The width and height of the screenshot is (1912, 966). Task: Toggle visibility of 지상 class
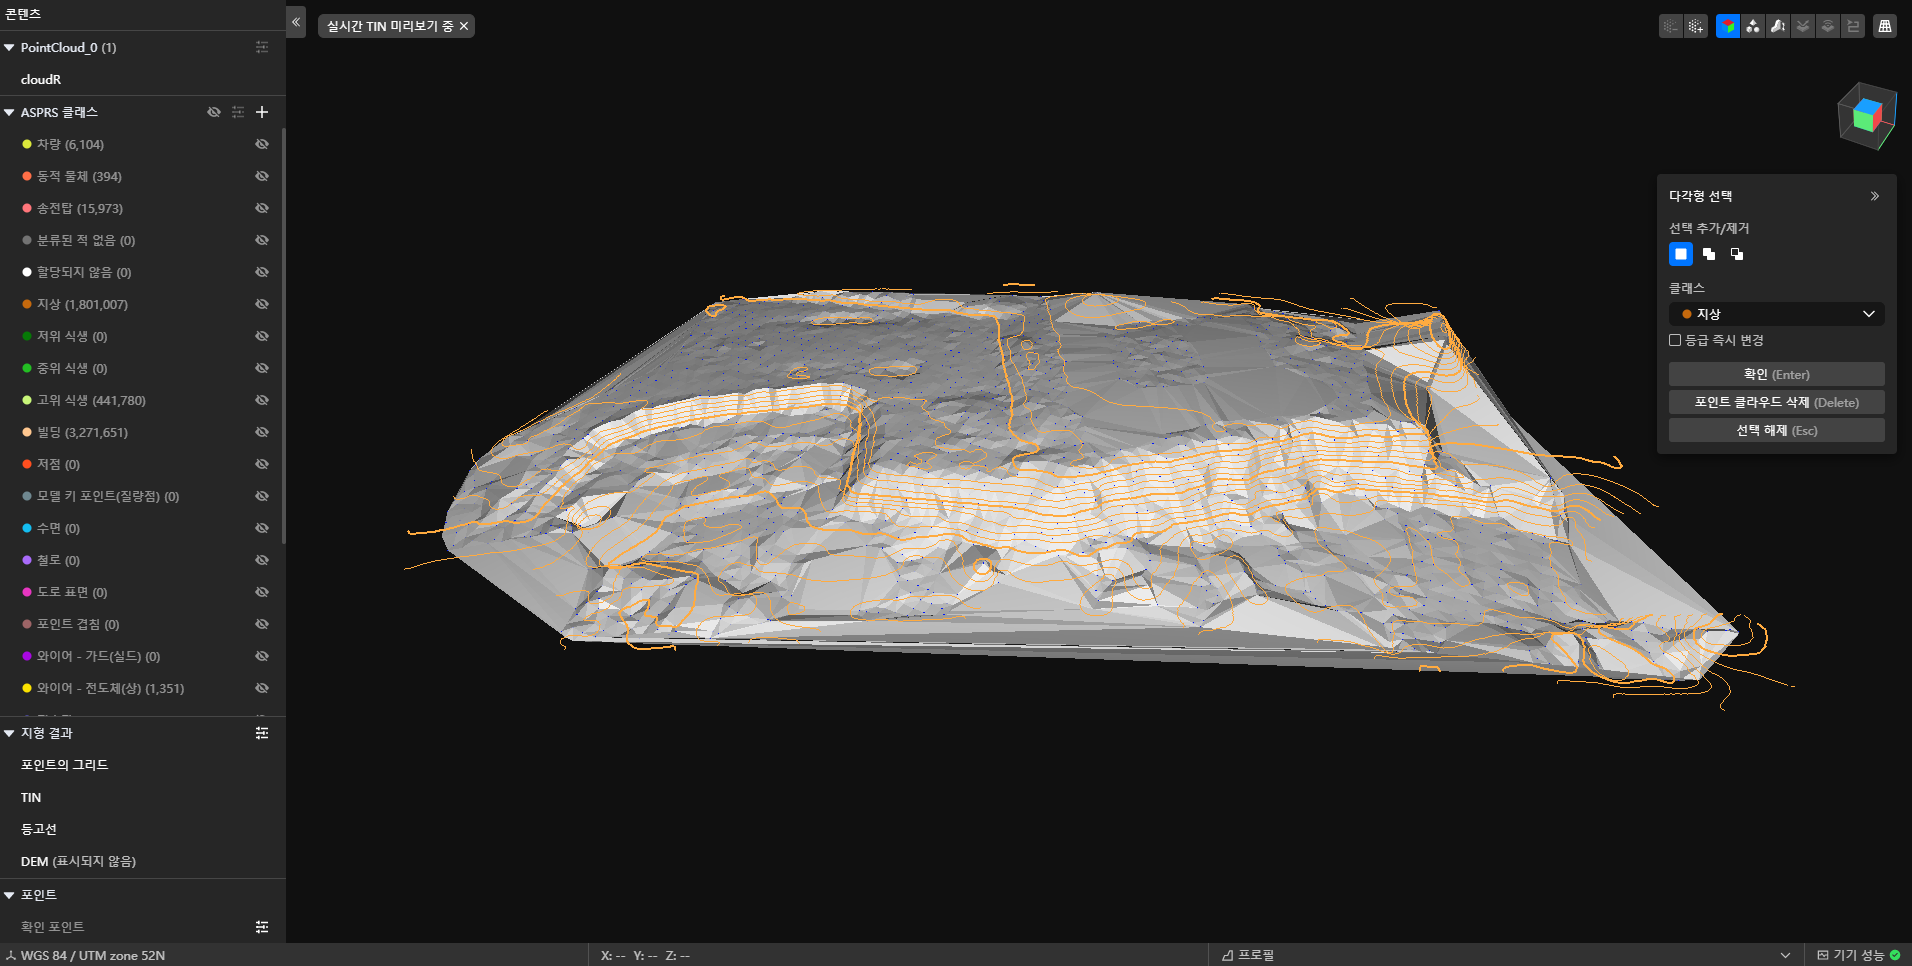(262, 304)
